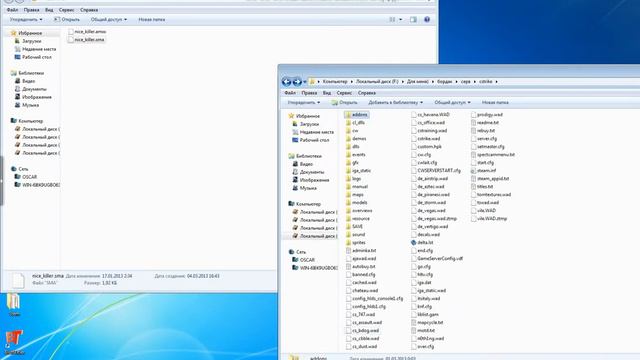Open Загрузки in back window sidebar
The height and width of the screenshot is (360, 640).
[x=28, y=41]
